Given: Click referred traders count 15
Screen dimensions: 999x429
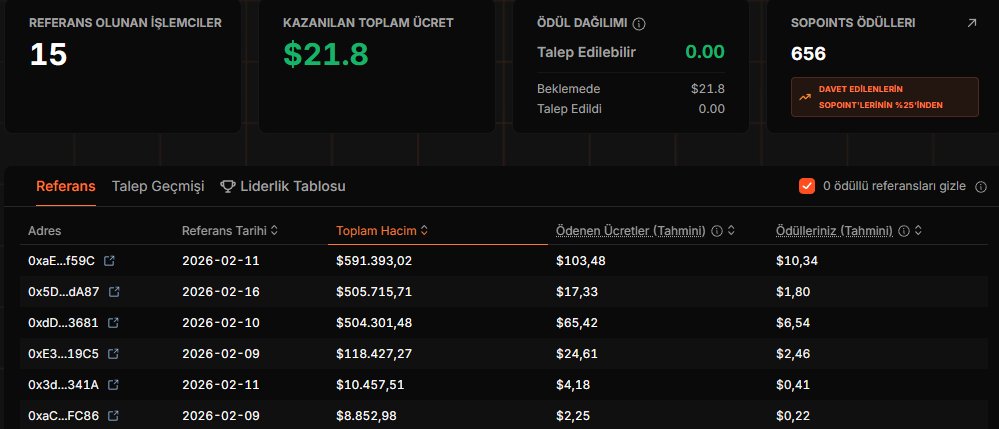Looking at the screenshot, I should (48, 54).
